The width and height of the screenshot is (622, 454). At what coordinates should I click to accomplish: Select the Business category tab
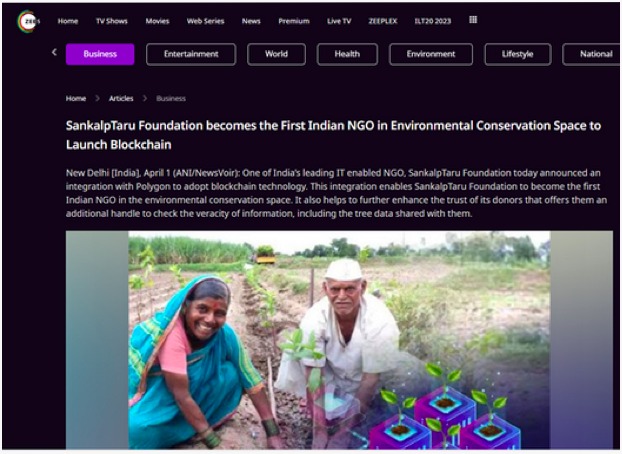pyautogui.click(x=100, y=54)
